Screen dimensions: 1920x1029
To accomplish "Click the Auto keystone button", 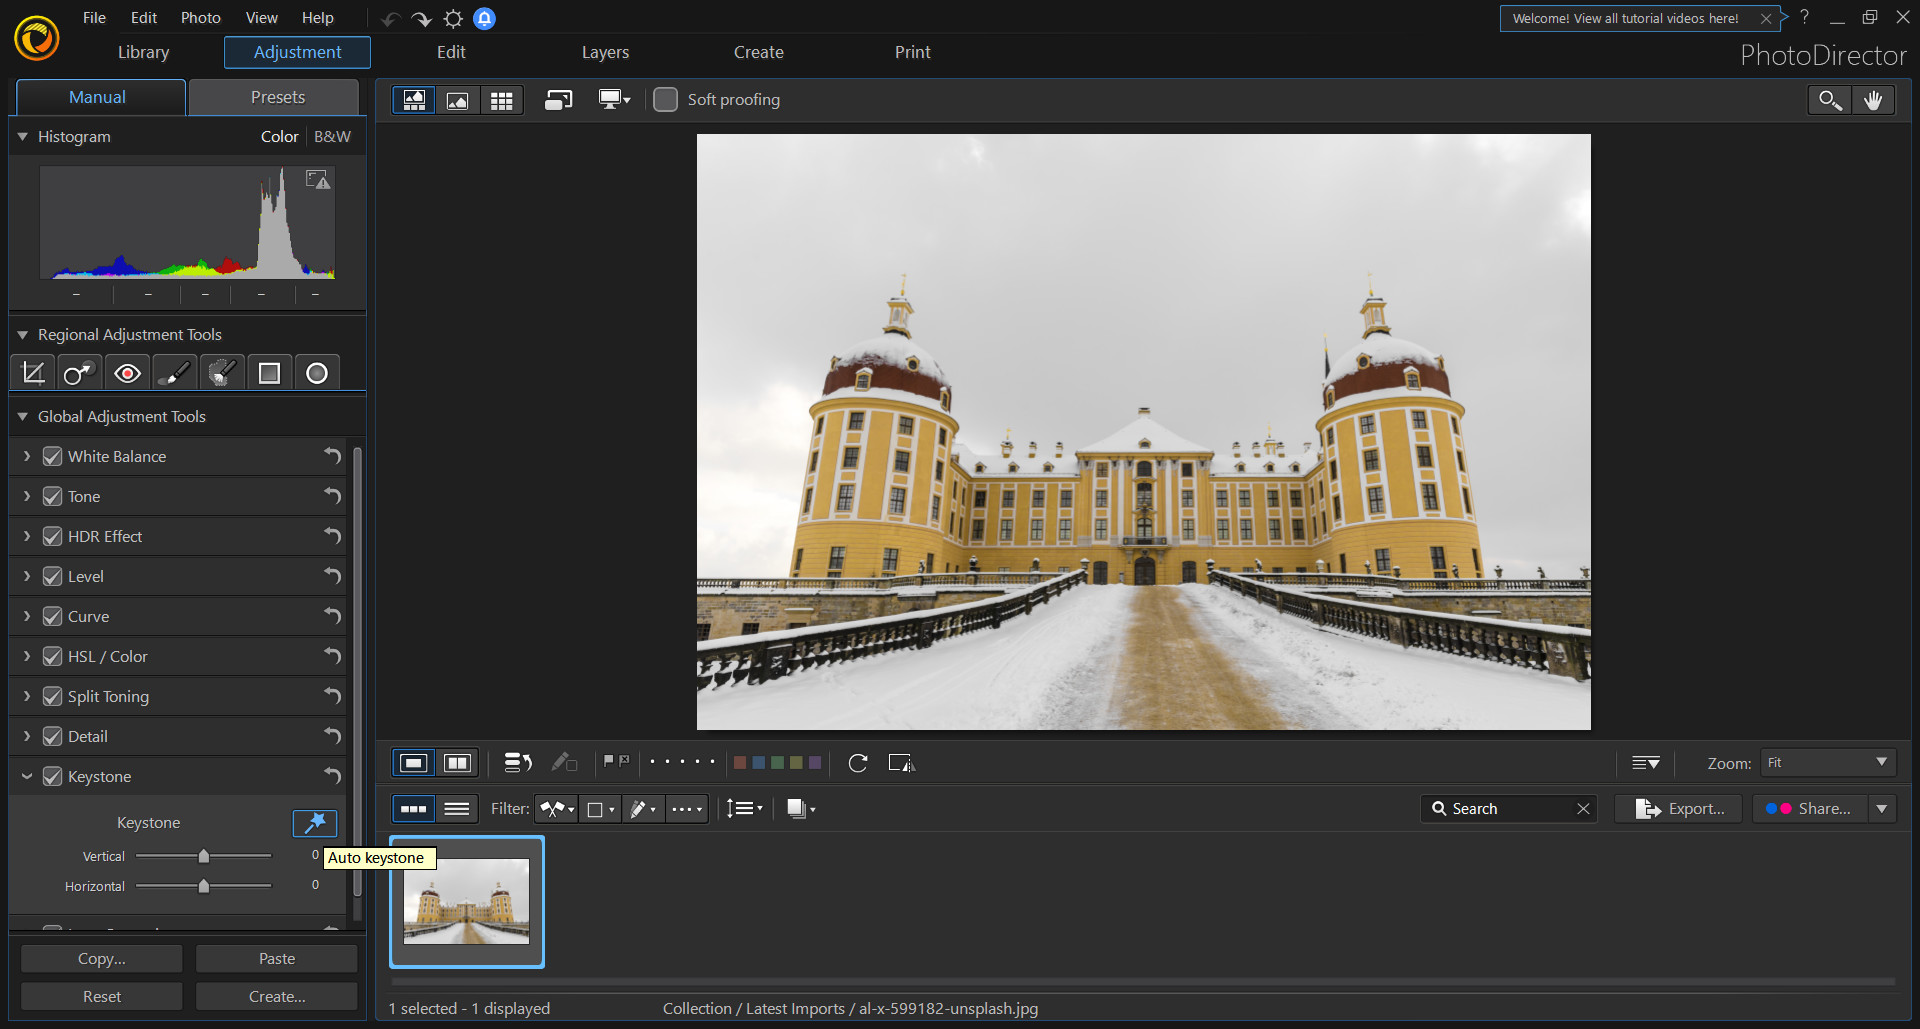I will click(314, 823).
